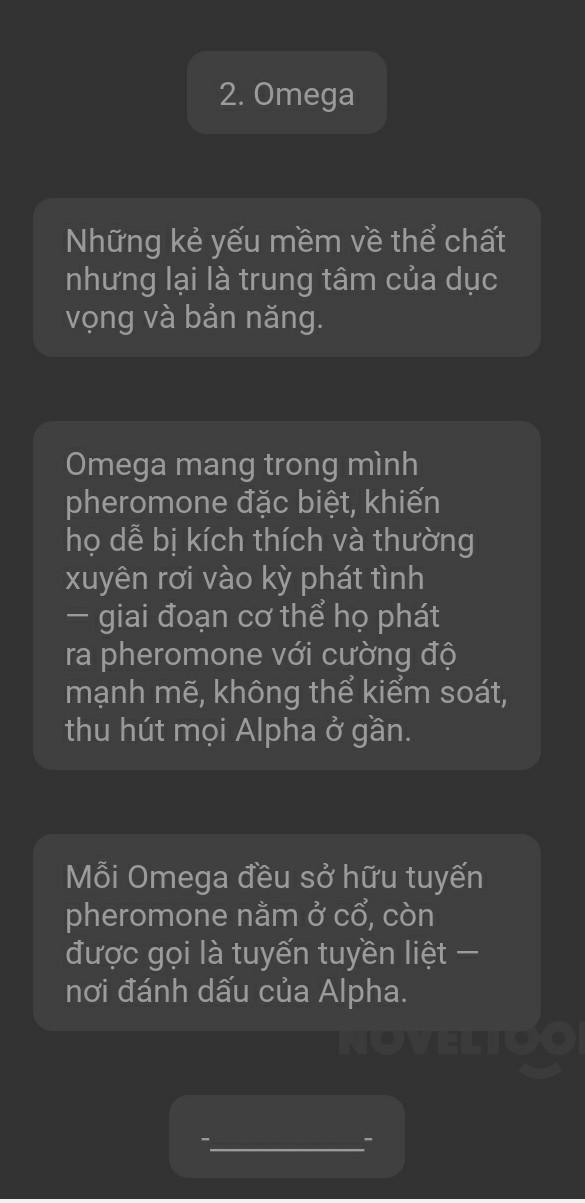Select the "2. Omega" heading bubble

coord(287,93)
